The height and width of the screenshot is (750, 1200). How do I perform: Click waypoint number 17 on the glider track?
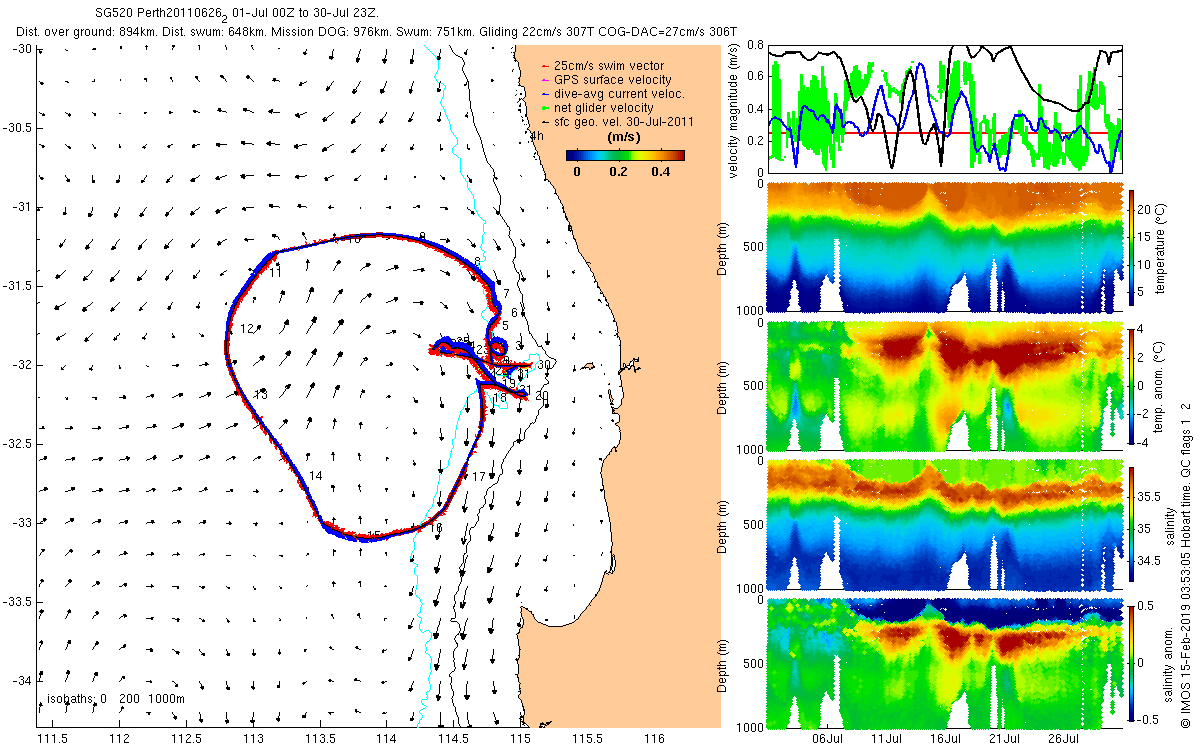click(x=479, y=477)
